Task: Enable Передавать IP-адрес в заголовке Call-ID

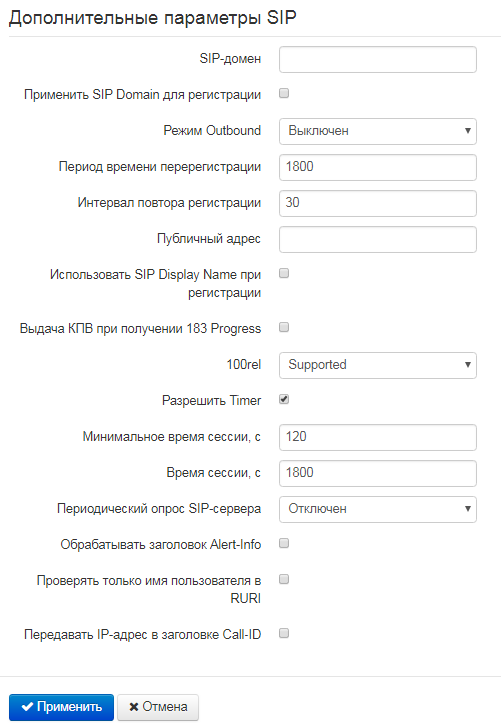Action: point(284,633)
